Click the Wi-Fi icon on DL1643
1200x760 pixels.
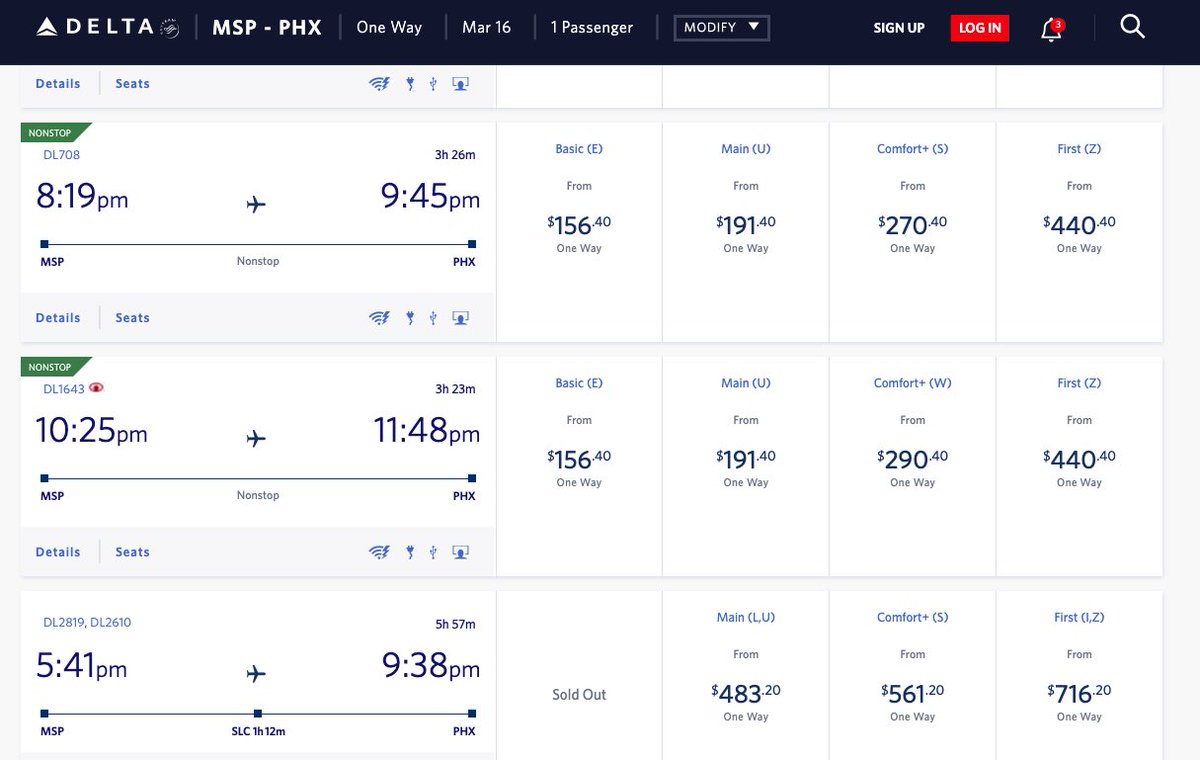pos(379,552)
